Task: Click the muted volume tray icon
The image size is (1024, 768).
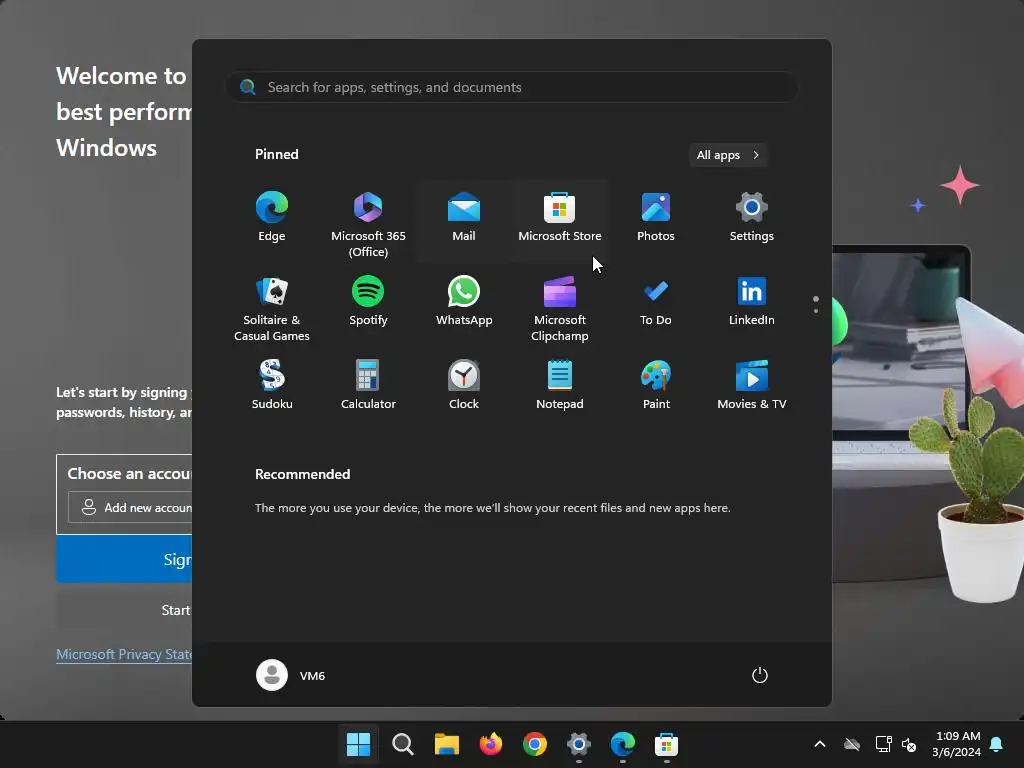Action: point(909,744)
